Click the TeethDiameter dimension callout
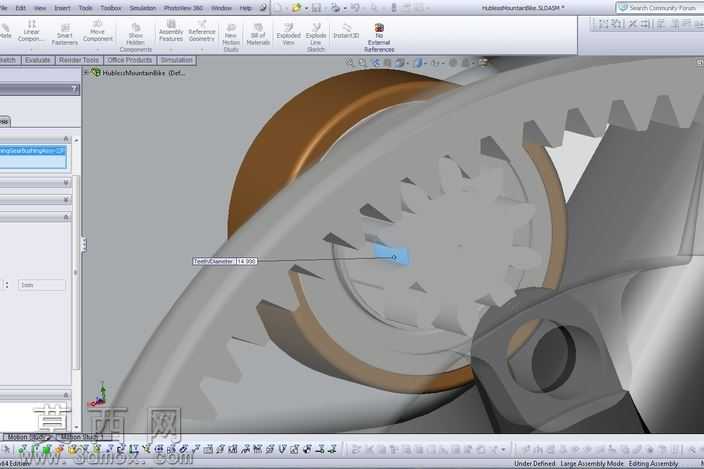The width and height of the screenshot is (704, 469). (x=224, y=261)
